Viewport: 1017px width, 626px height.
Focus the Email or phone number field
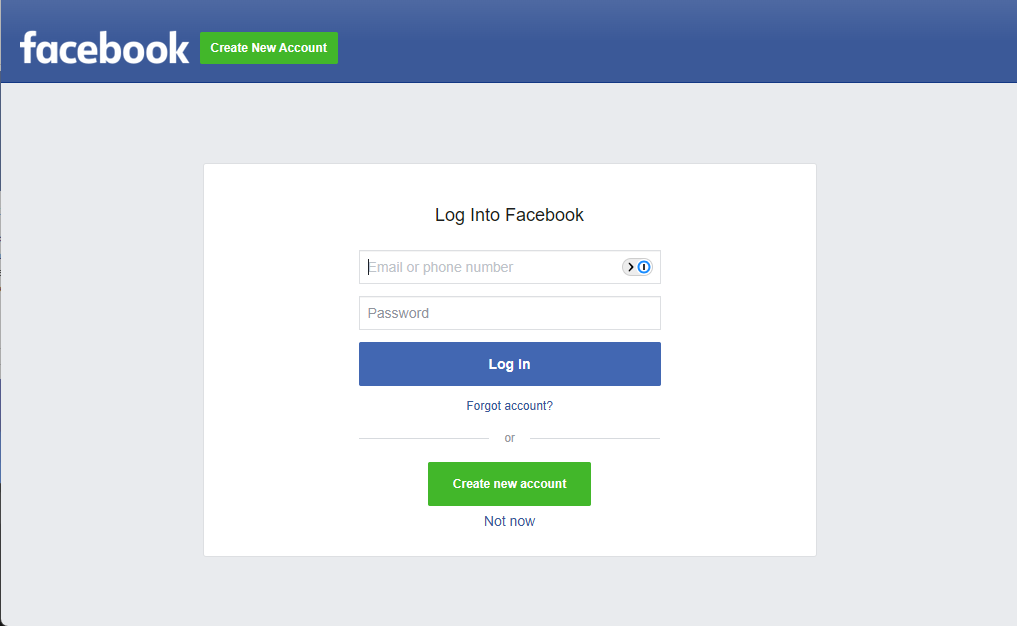click(510, 267)
